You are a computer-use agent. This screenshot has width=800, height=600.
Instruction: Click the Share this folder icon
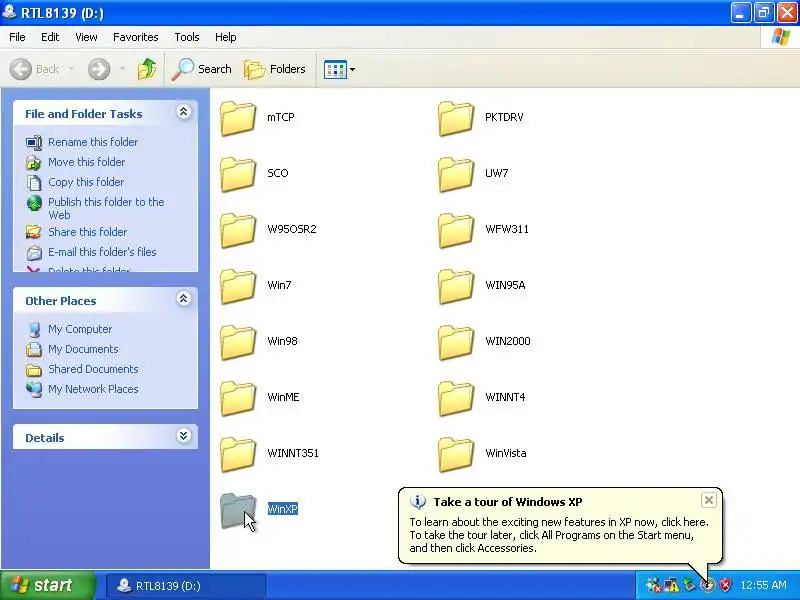[x=34, y=232]
